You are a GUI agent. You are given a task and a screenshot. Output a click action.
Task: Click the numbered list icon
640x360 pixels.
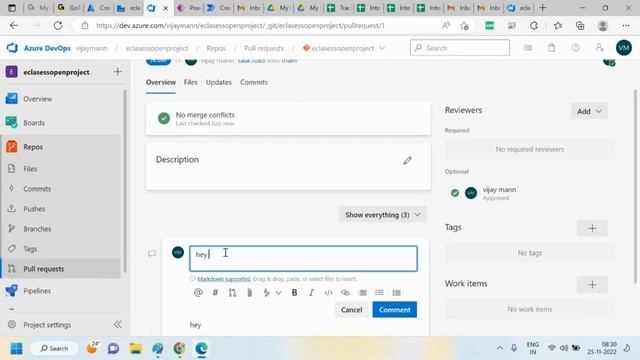[x=380, y=292]
